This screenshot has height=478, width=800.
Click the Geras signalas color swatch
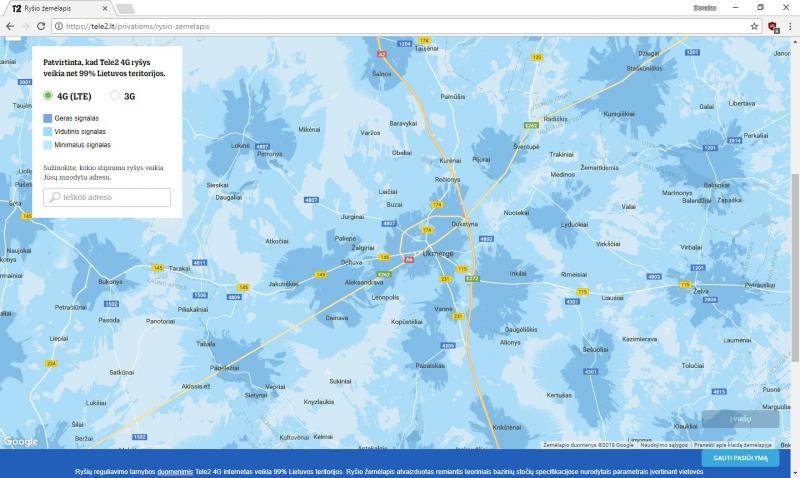click(47, 118)
